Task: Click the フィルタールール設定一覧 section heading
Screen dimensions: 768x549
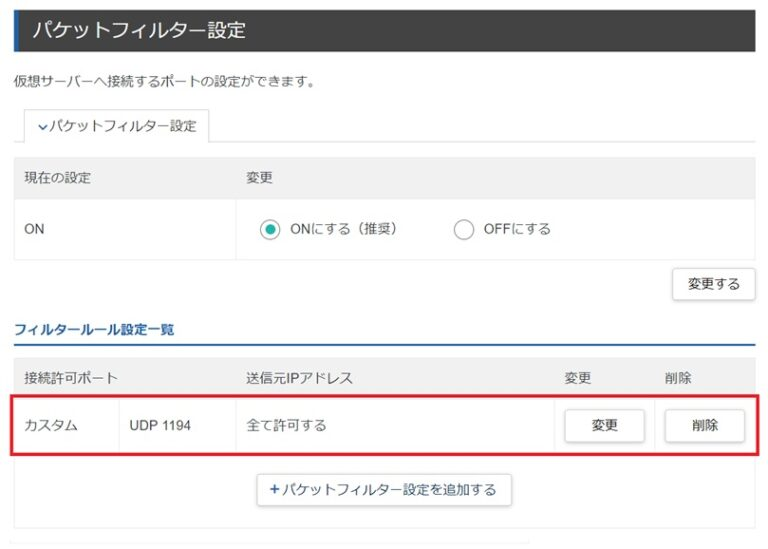Action: tap(94, 329)
